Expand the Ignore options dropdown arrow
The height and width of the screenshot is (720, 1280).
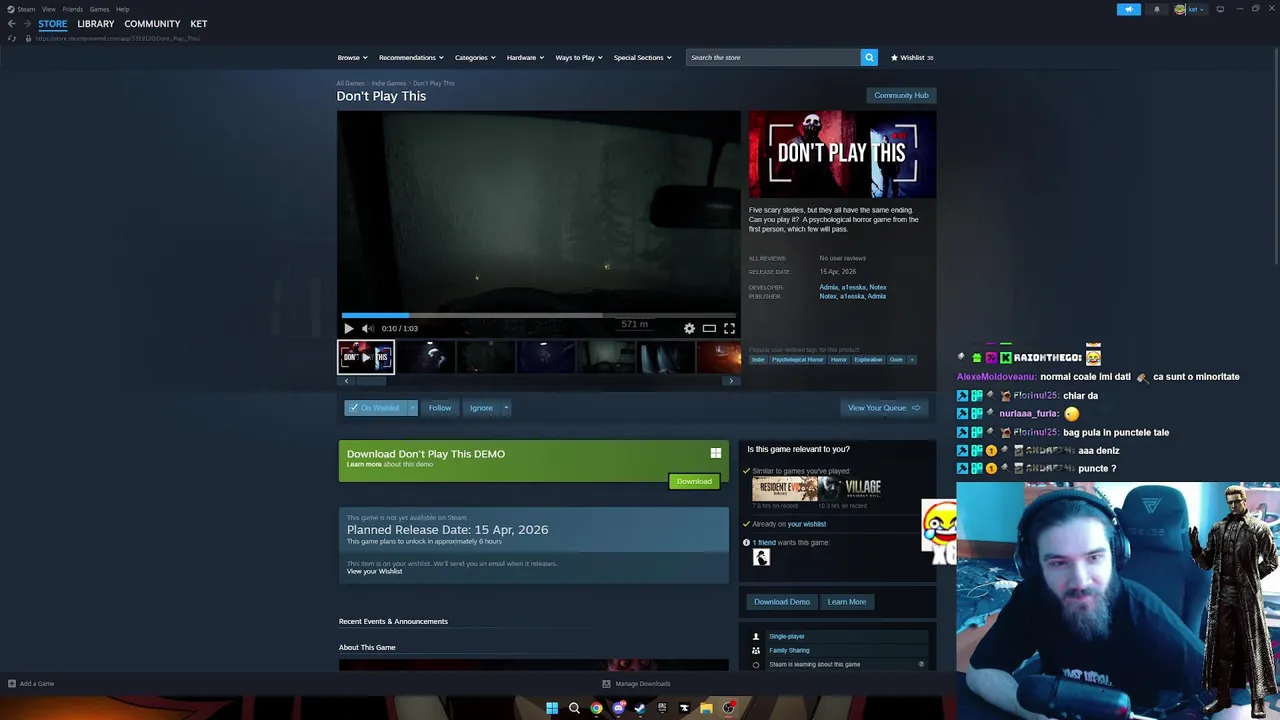[x=506, y=408]
